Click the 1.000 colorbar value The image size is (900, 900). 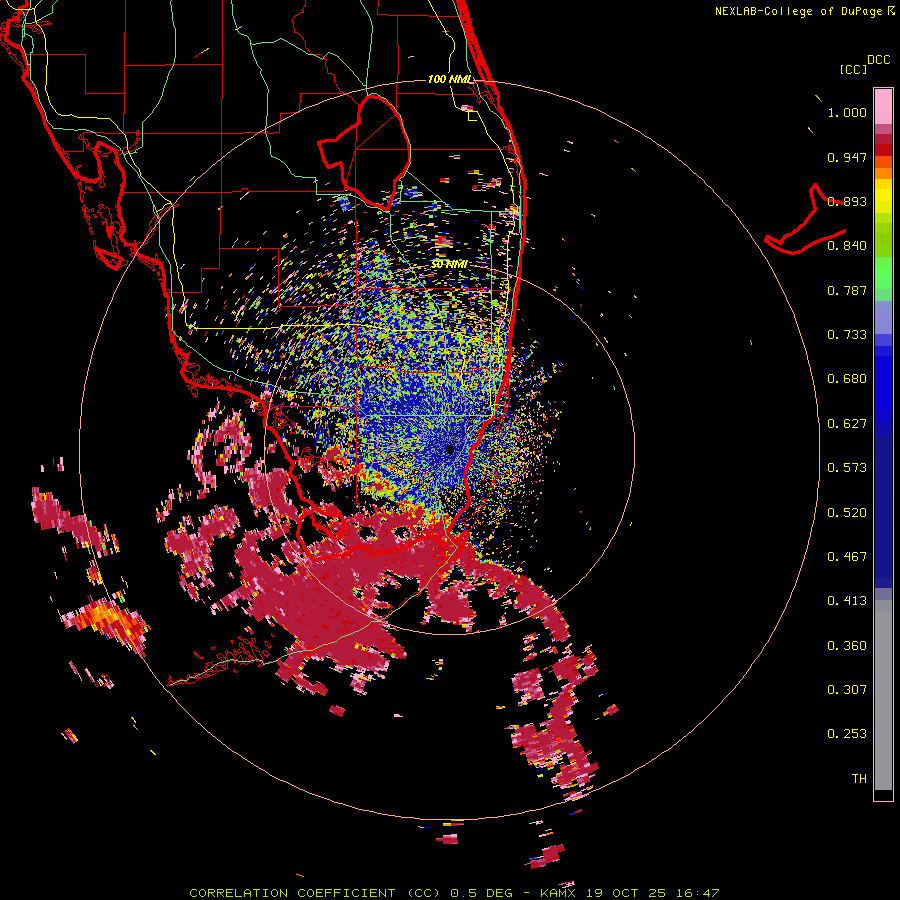(x=847, y=112)
